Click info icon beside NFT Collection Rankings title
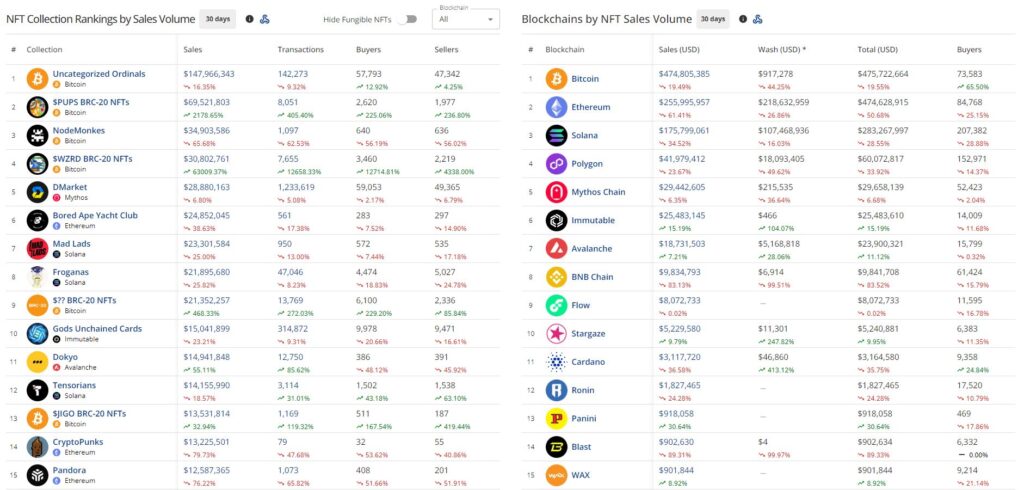1024x490 pixels. [x=249, y=19]
